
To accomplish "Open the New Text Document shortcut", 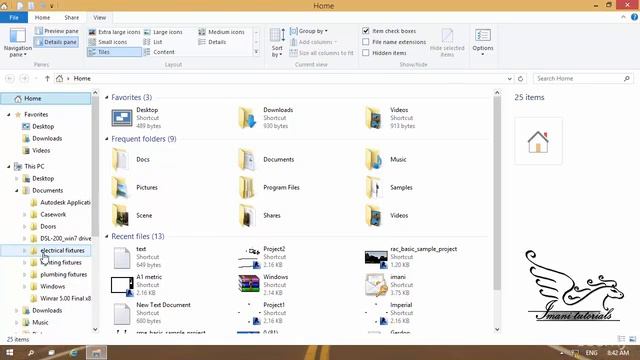I will pos(151,313).
